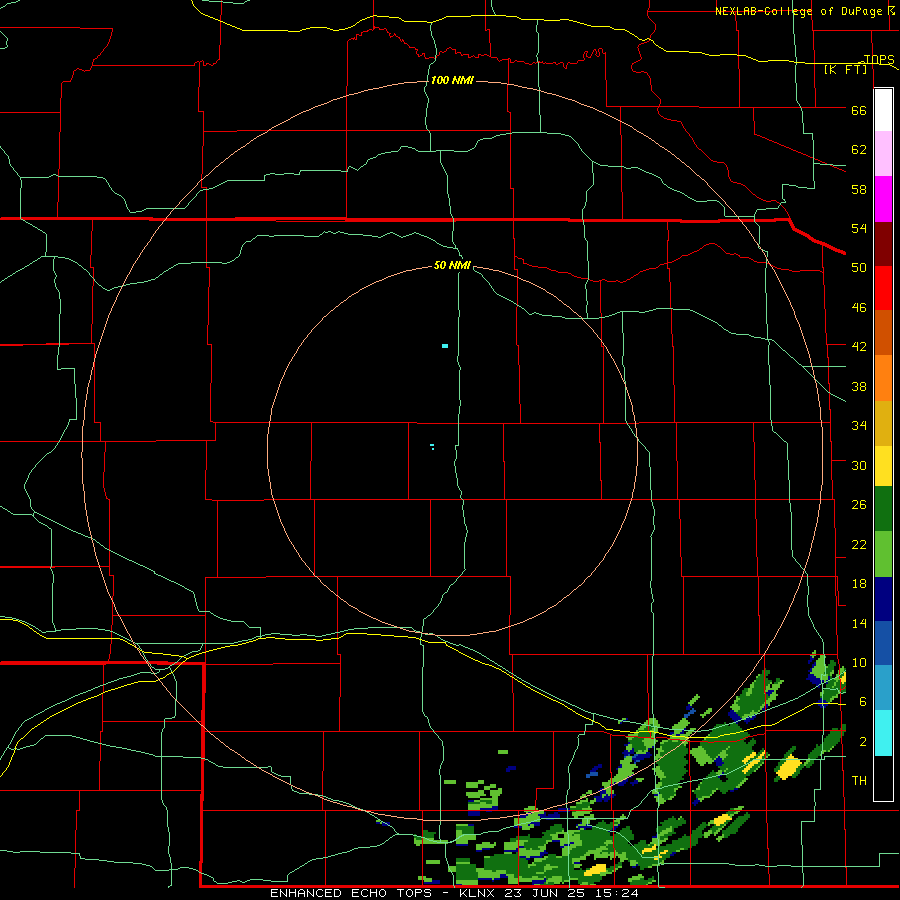Click legend value 6
The width and height of the screenshot is (900, 900).
(x=863, y=702)
